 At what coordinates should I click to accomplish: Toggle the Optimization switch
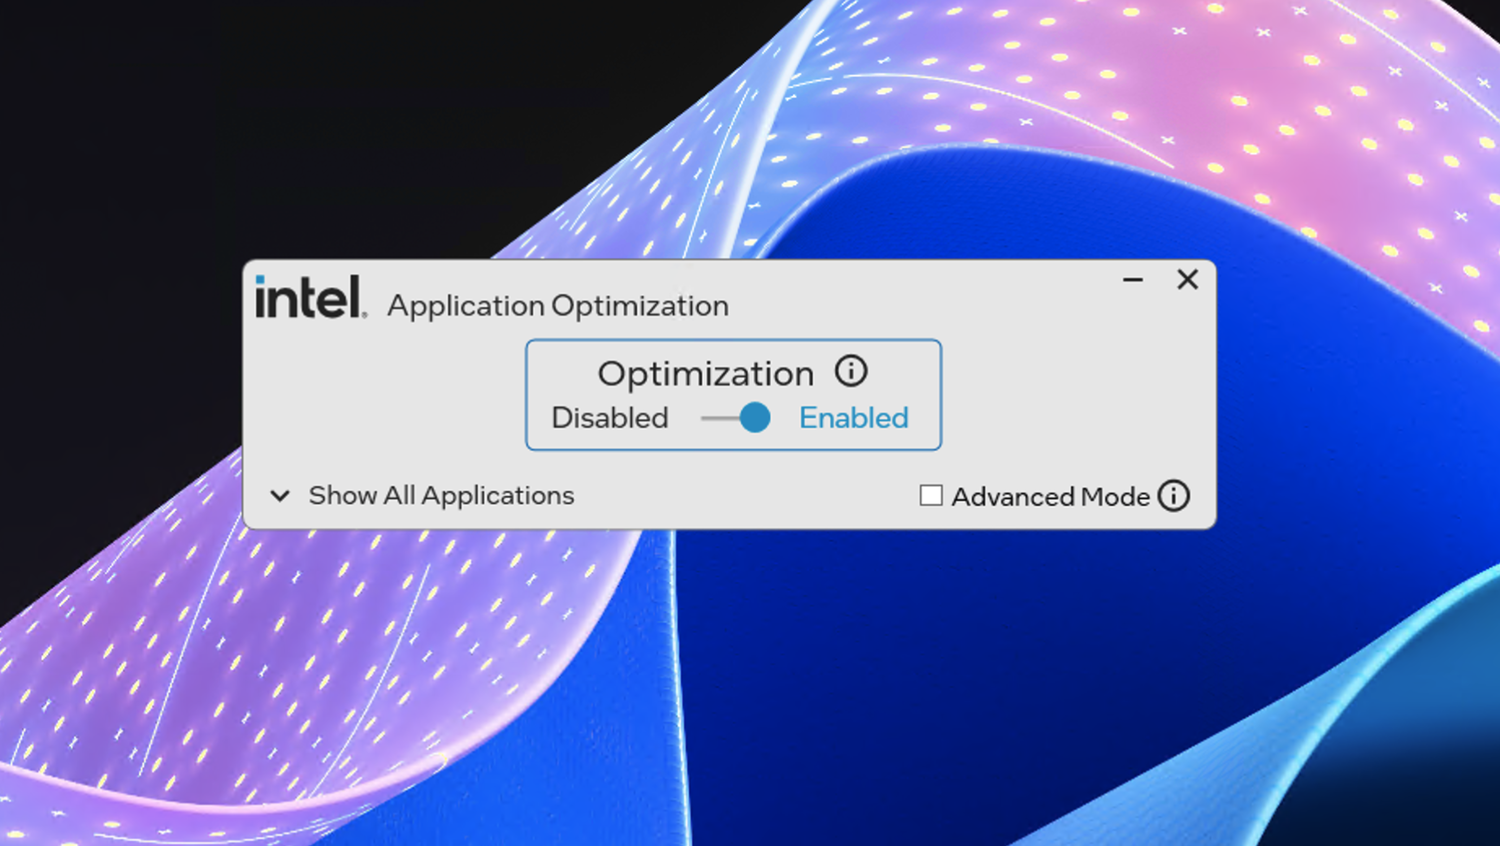(x=737, y=418)
